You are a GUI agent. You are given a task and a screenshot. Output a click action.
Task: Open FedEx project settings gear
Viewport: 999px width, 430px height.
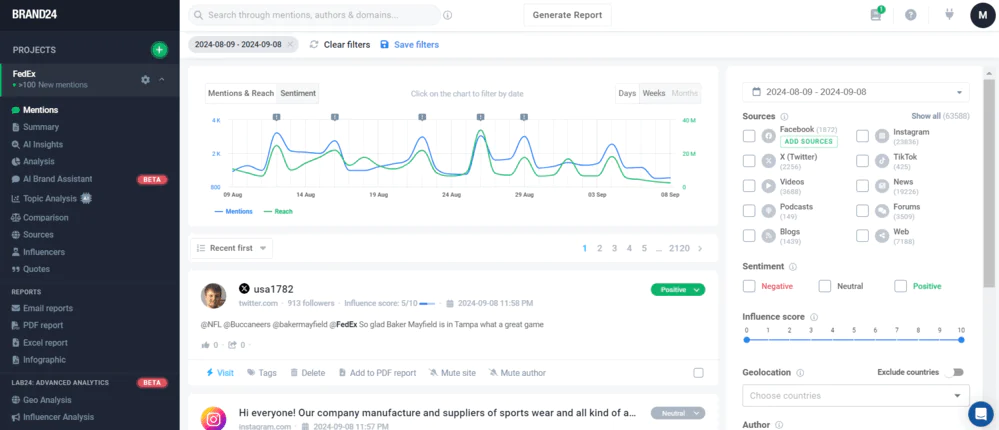146,79
